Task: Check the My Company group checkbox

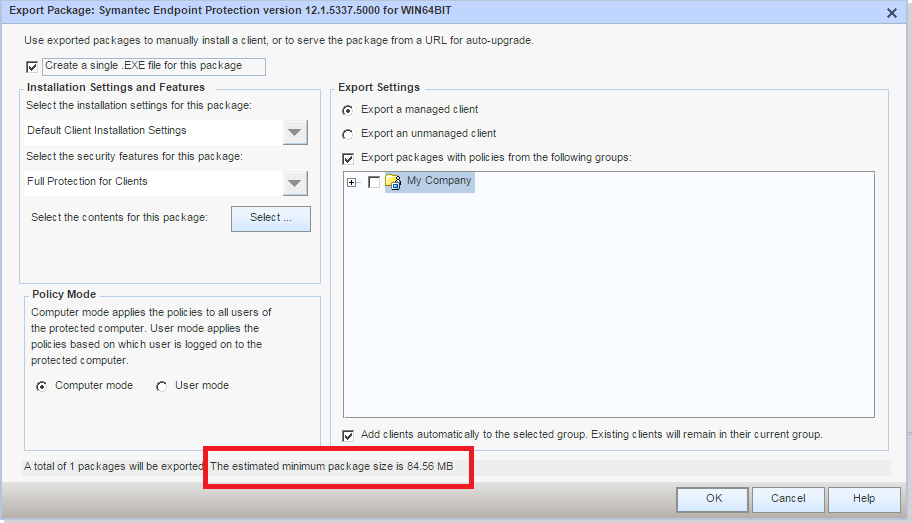Action: click(374, 182)
